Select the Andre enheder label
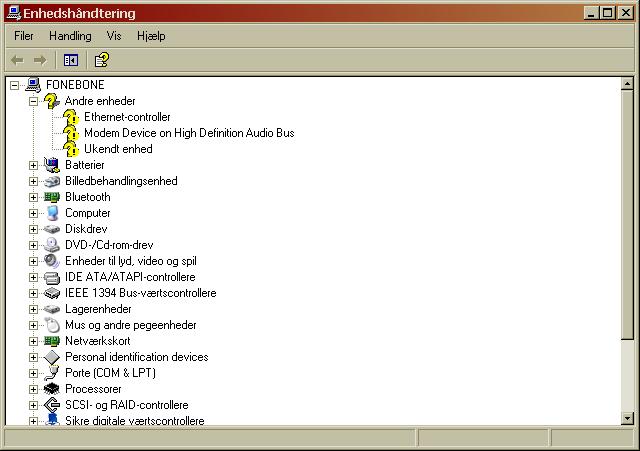The image size is (640, 451). pyautogui.click(x=100, y=101)
